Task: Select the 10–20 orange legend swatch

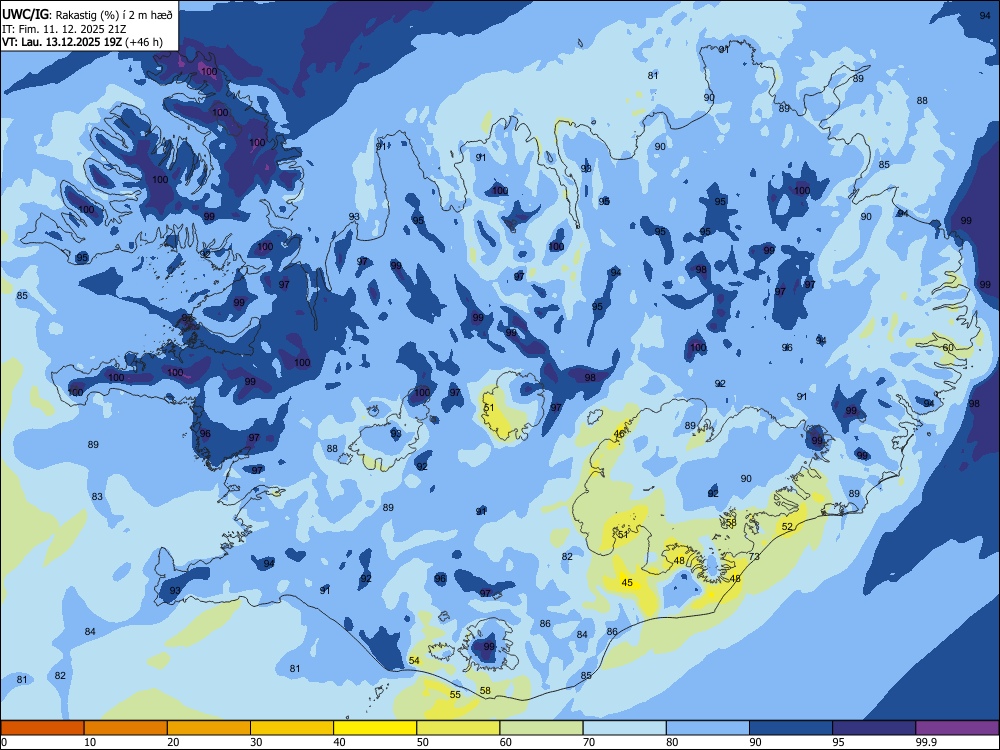Action: pyautogui.click(x=126, y=728)
